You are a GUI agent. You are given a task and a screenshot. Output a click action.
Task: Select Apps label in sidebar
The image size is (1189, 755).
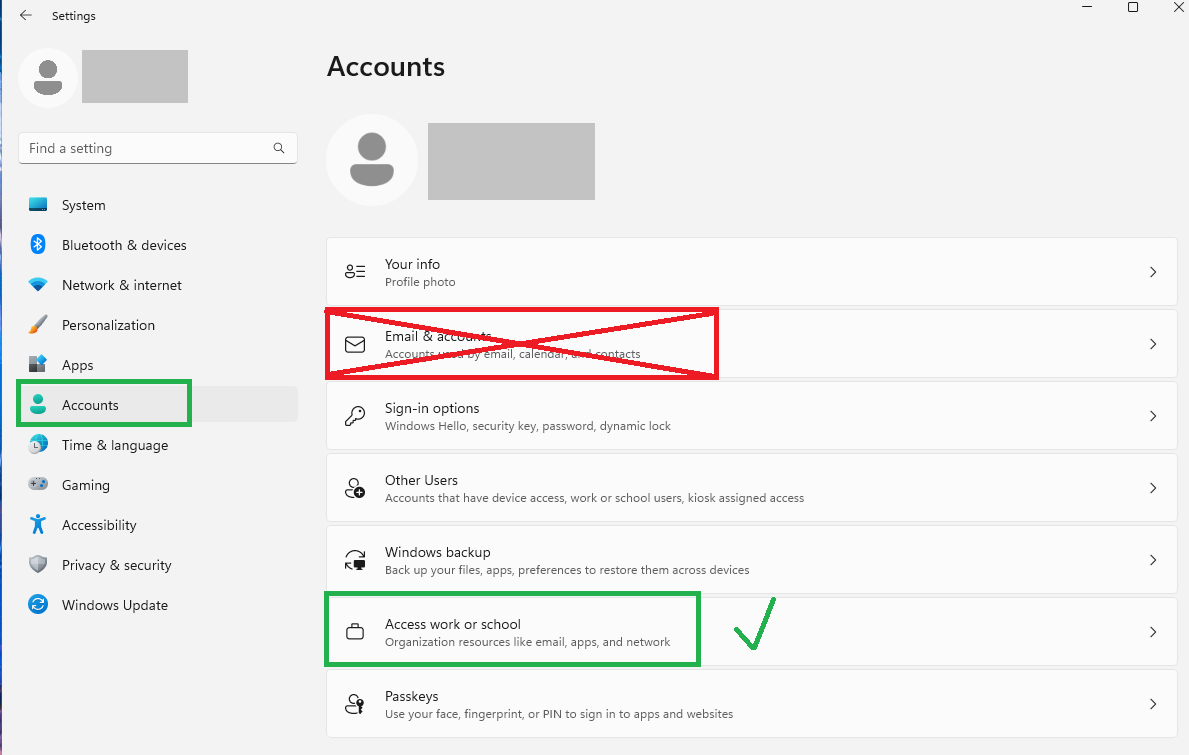[77, 365]
